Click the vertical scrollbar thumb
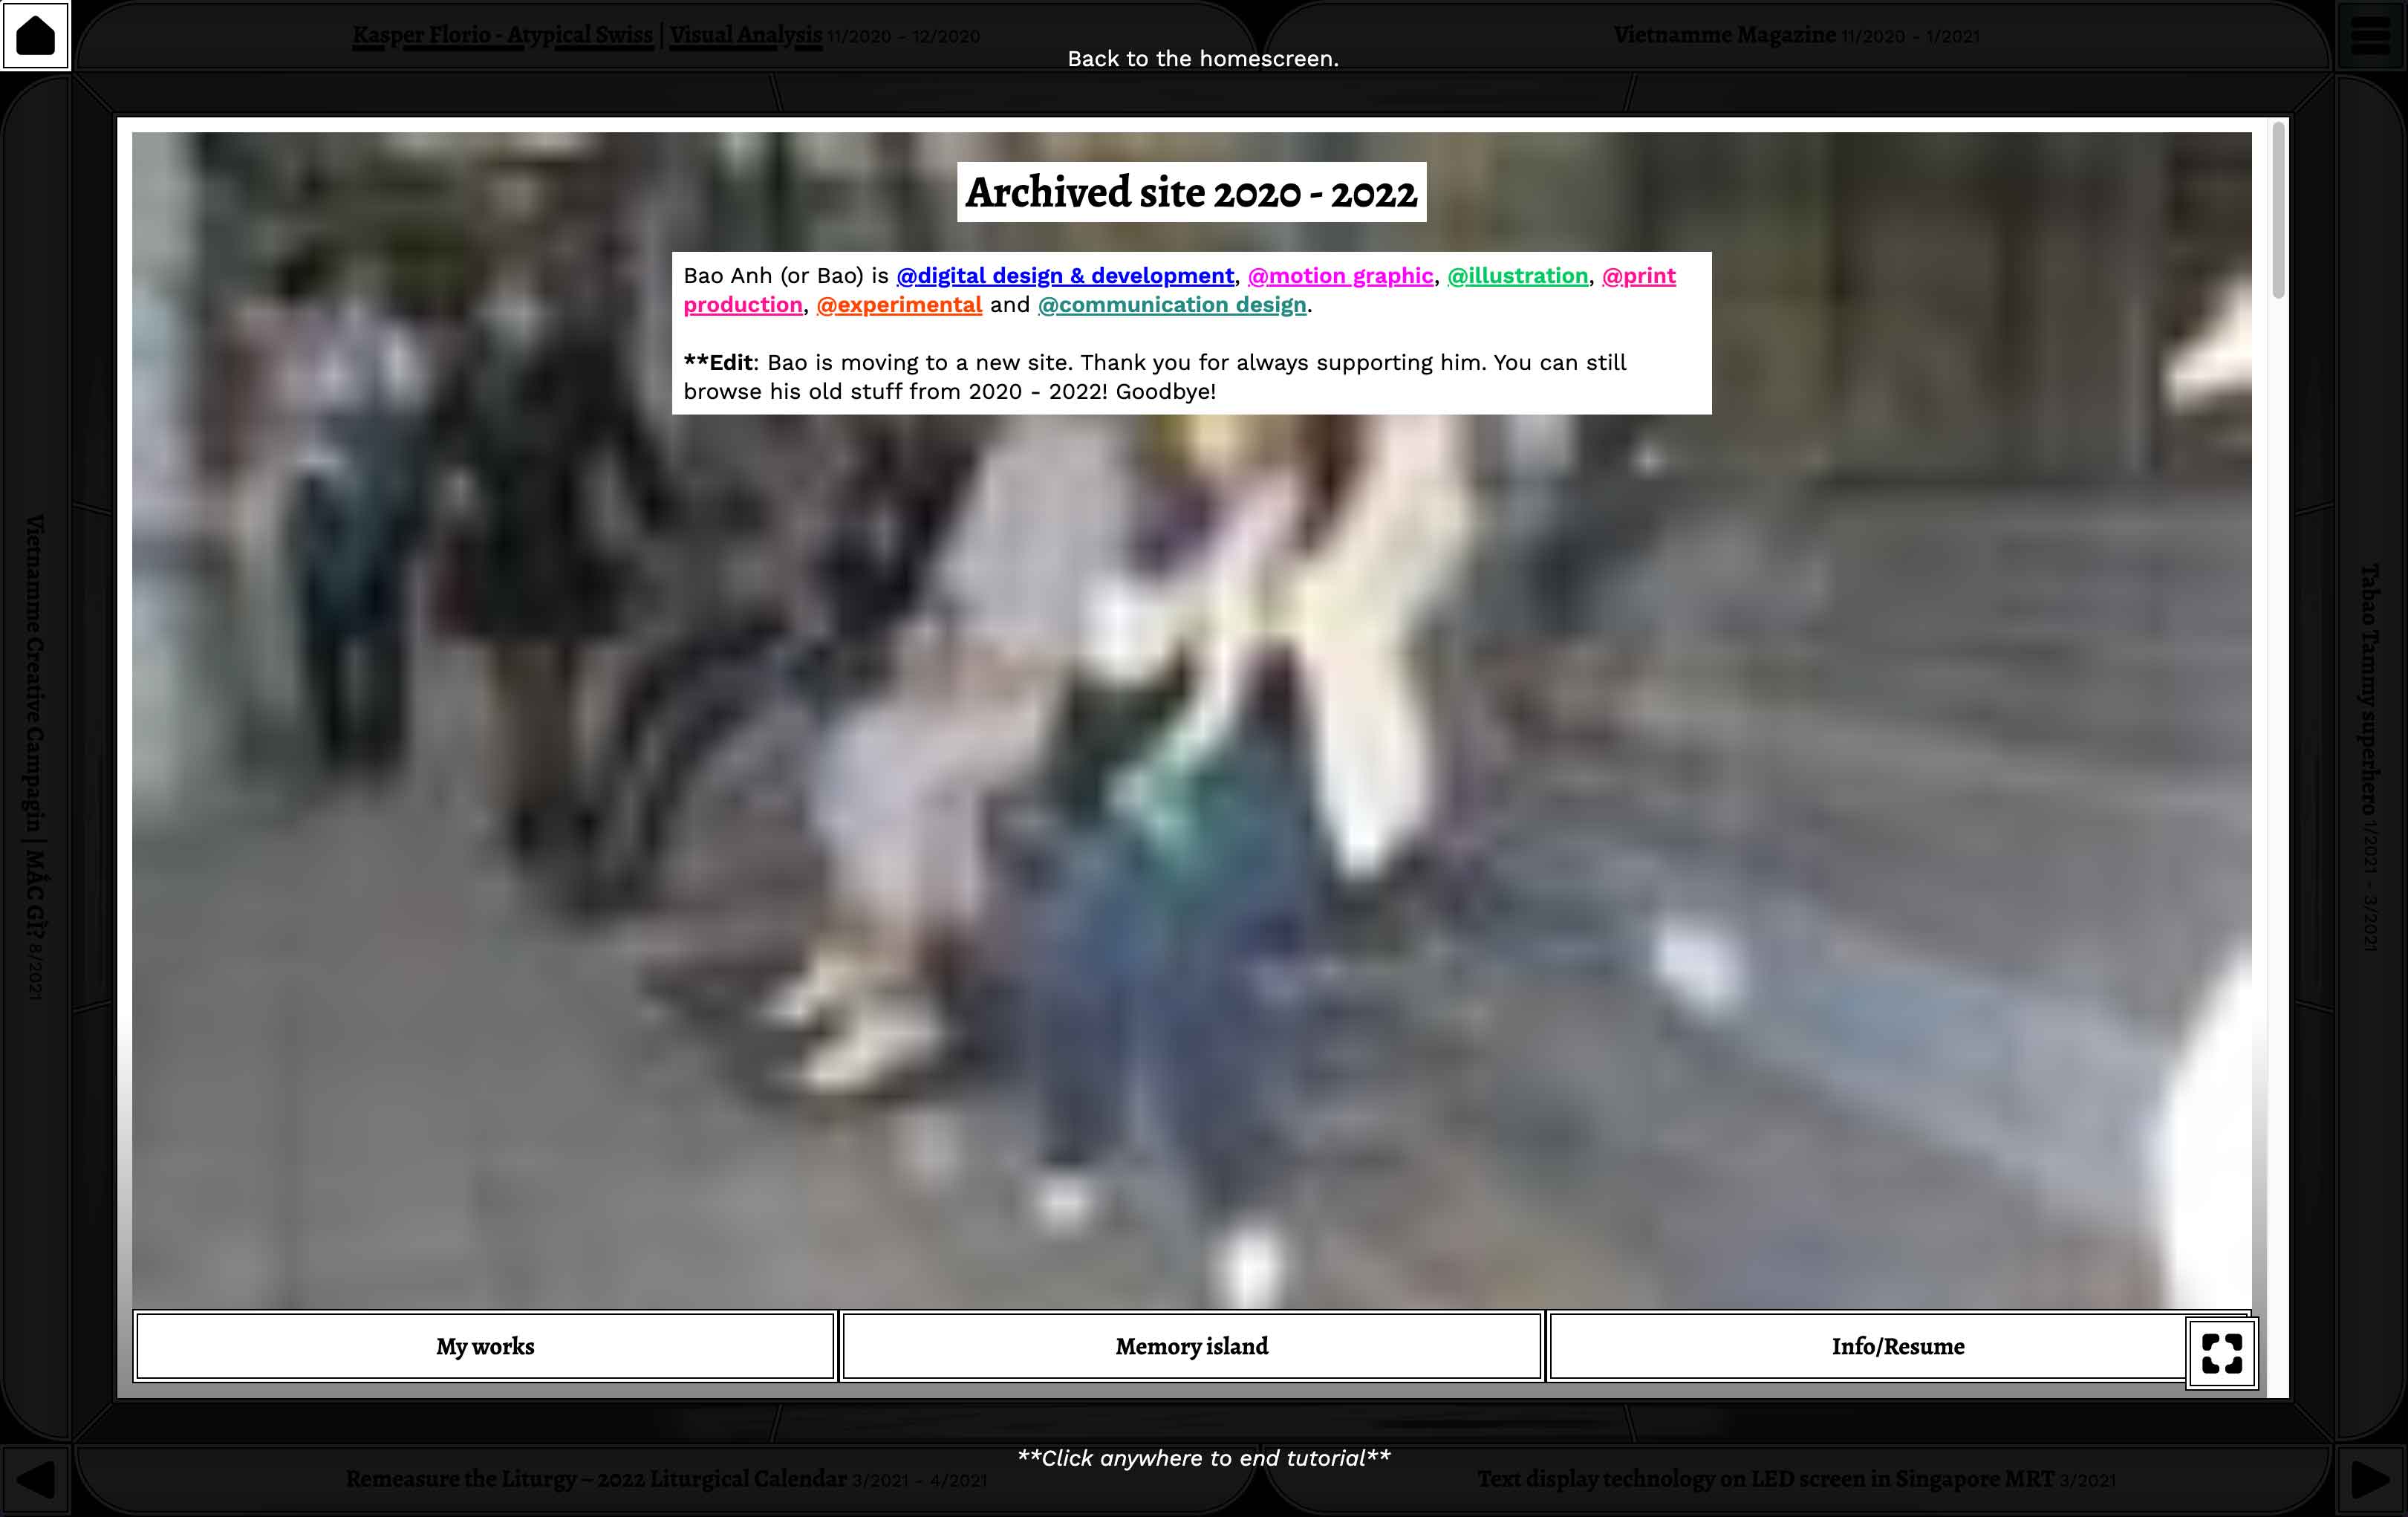 click(2278, 210)
